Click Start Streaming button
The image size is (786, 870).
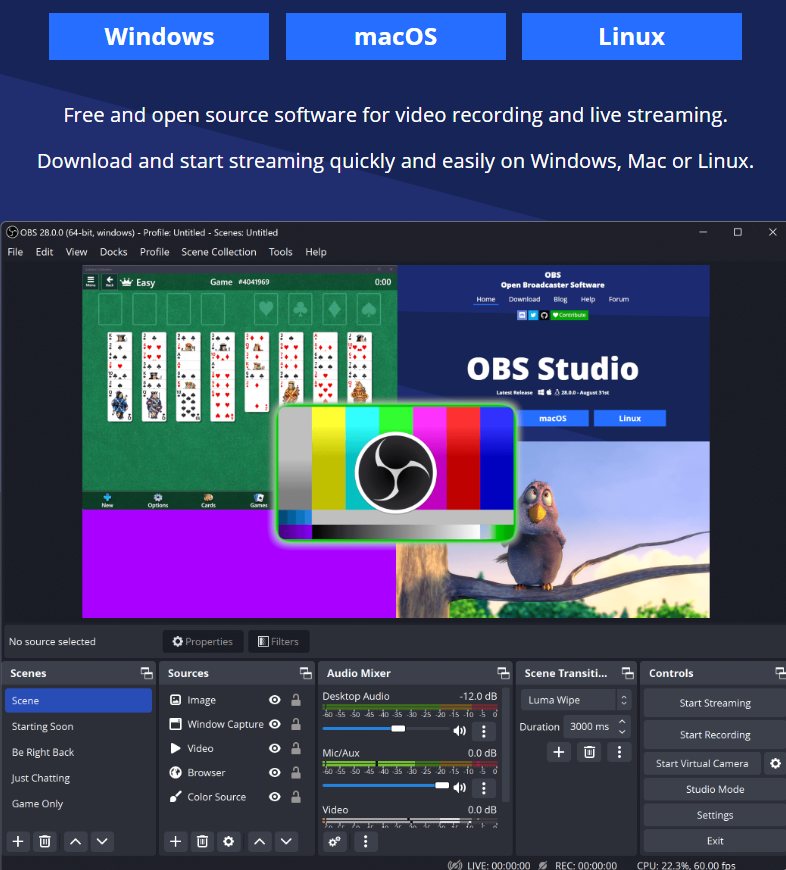715,703
